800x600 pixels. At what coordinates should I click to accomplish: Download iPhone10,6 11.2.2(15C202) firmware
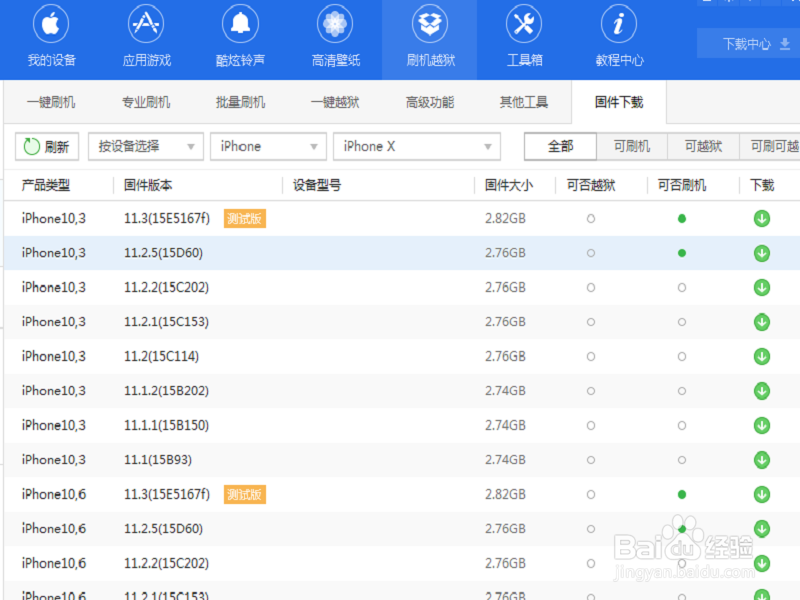tap(762, 563)
